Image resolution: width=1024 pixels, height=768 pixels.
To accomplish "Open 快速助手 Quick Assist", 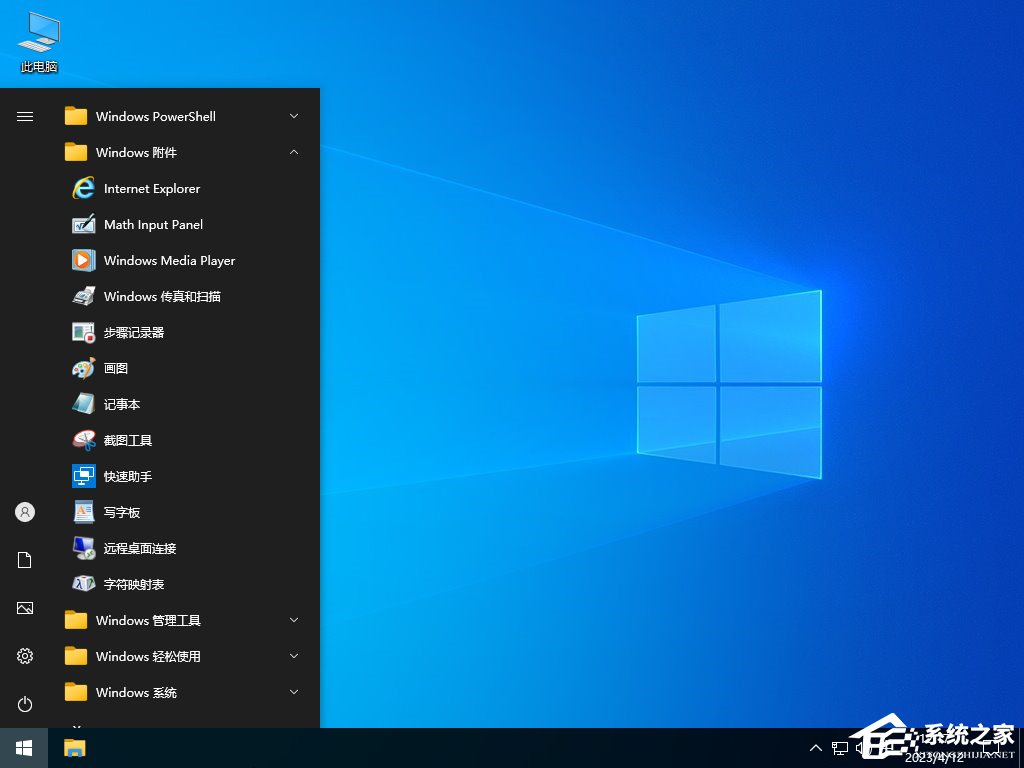I will click(183, 476).
